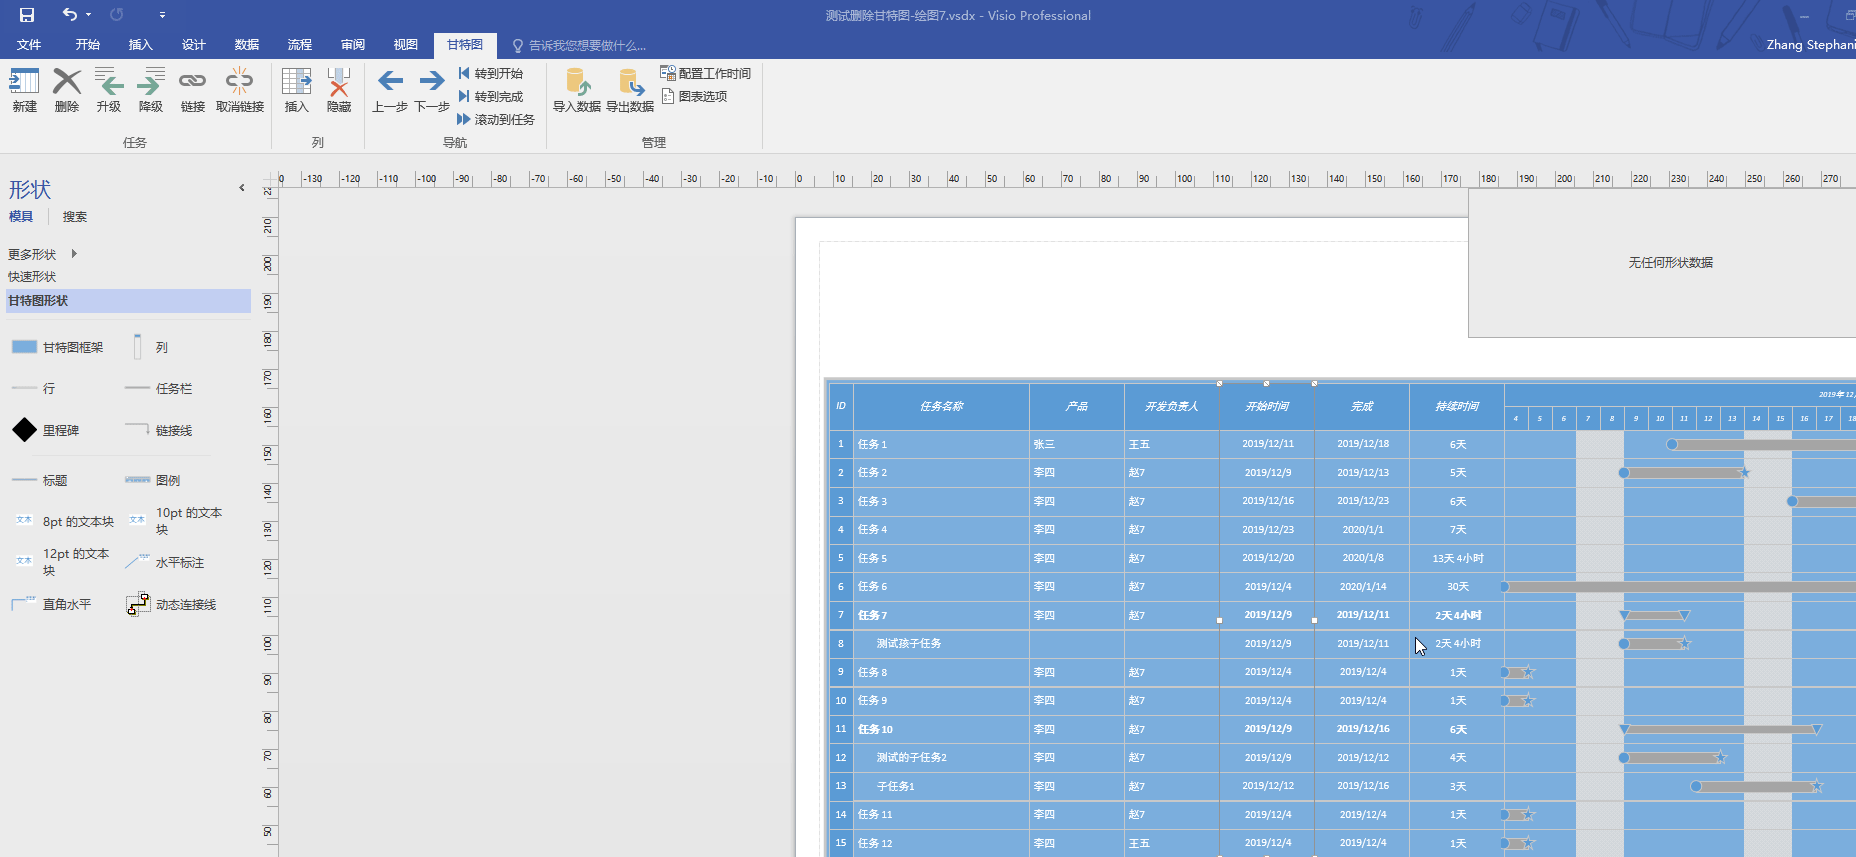1856x857 pixels.
Task: Click the 开发负责人 column header
Action: pyautogui.click(x=1171, y=406)
